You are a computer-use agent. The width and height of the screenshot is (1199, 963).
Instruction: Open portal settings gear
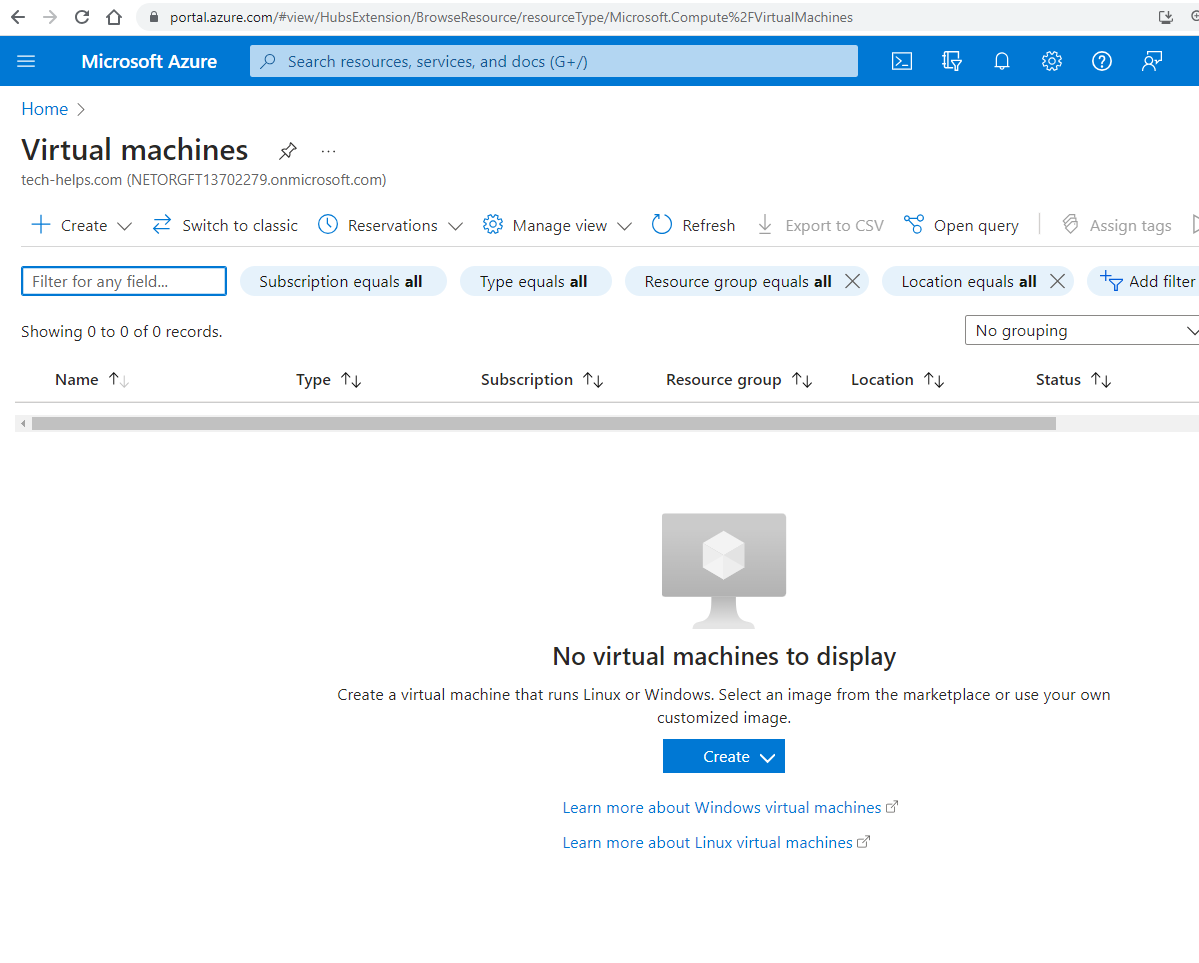(1051, 61)
